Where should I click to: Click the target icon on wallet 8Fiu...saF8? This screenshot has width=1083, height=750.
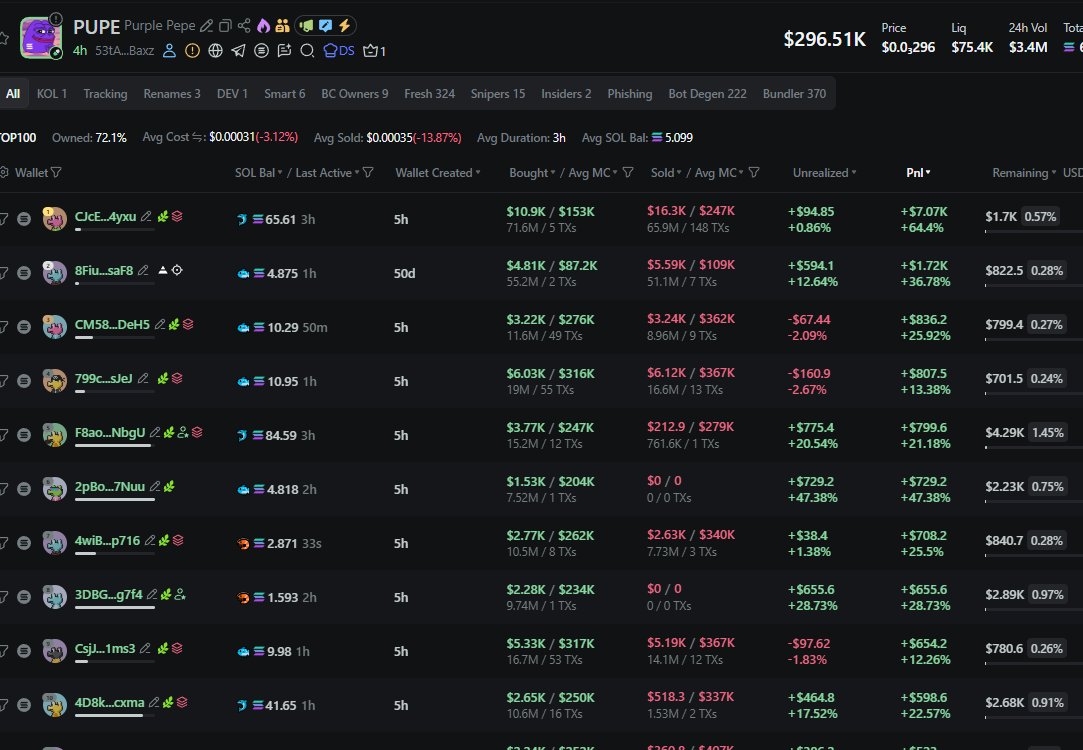point(177,270)
